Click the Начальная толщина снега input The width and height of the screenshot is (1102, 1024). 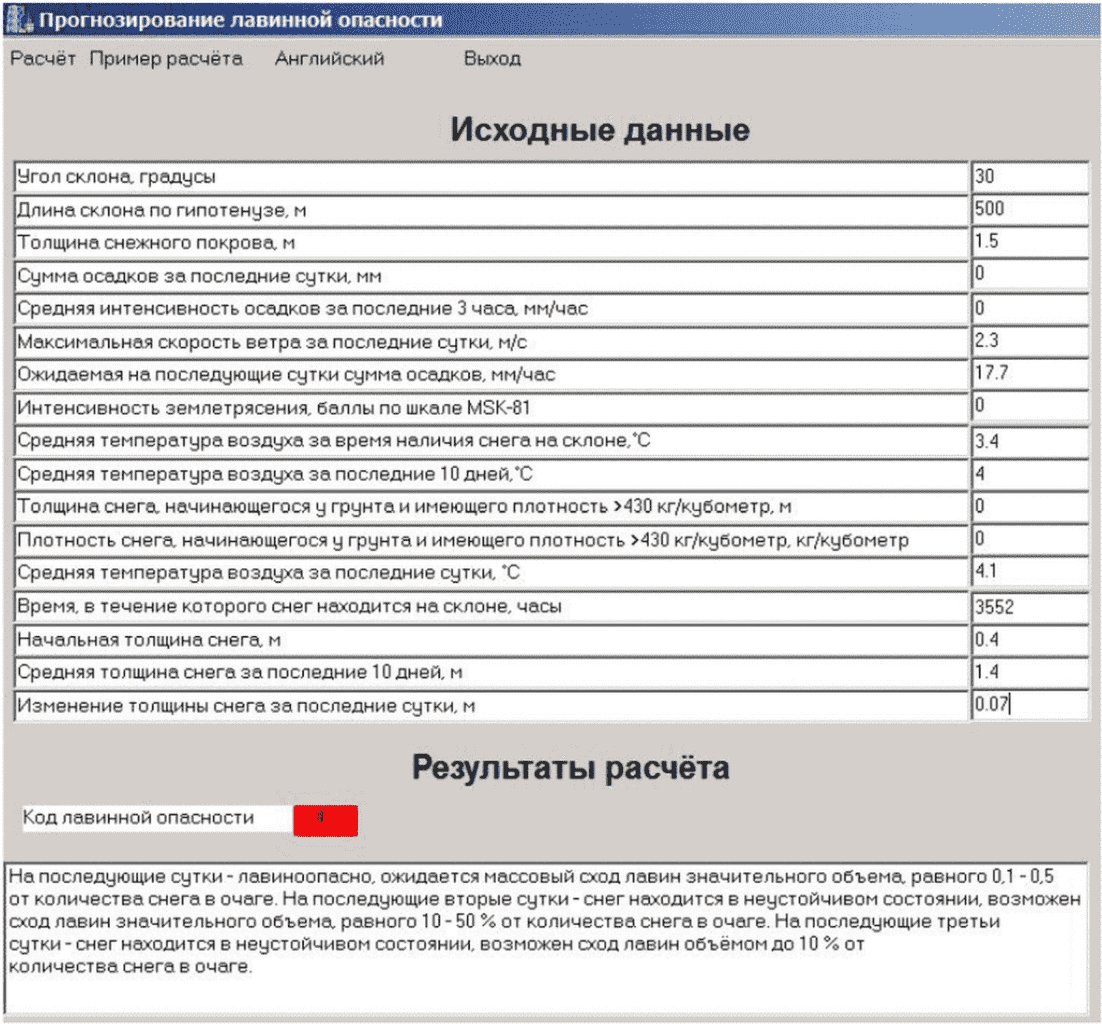click(x=1029, y=640)
